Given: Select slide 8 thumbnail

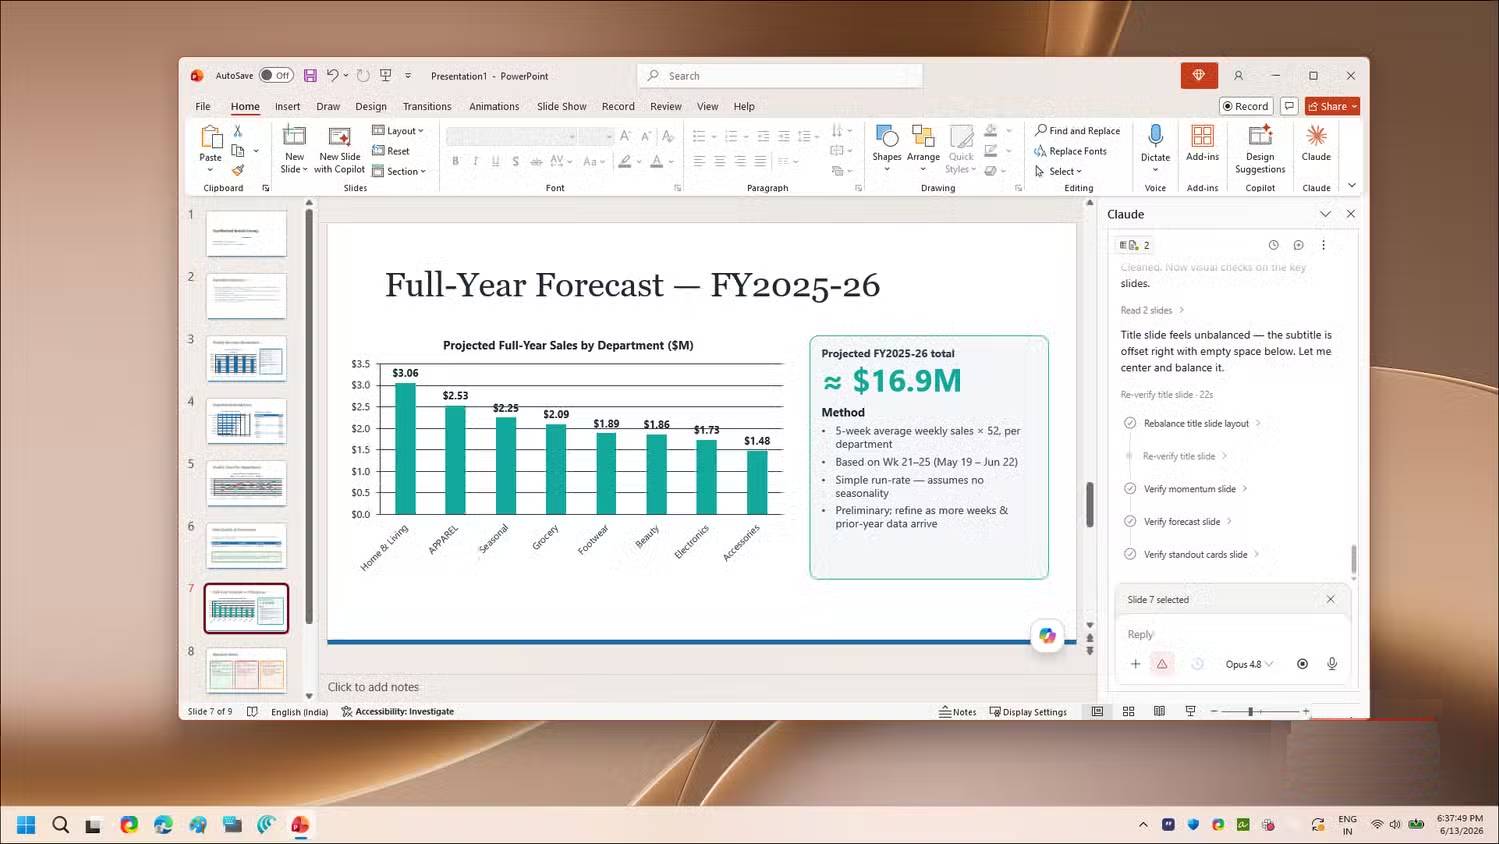Looking at the screenshot, I should coord(246,670).
